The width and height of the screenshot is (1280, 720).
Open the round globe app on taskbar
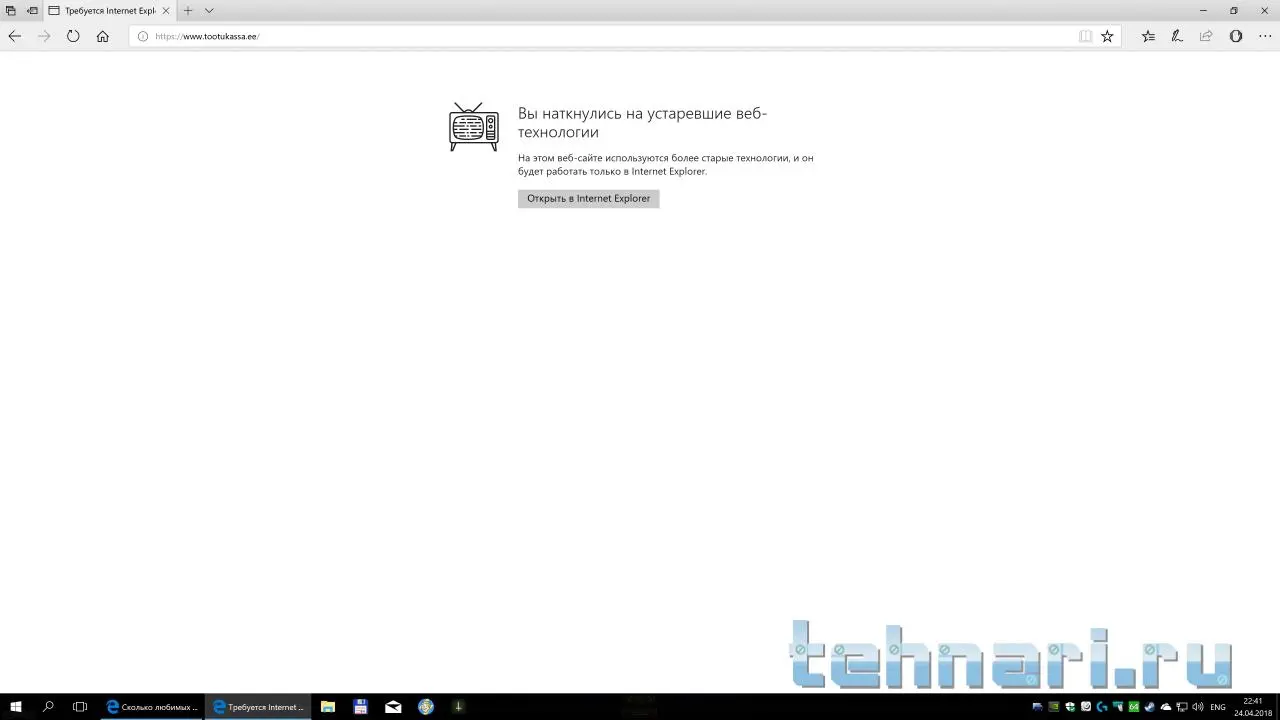tap(426, 707)
